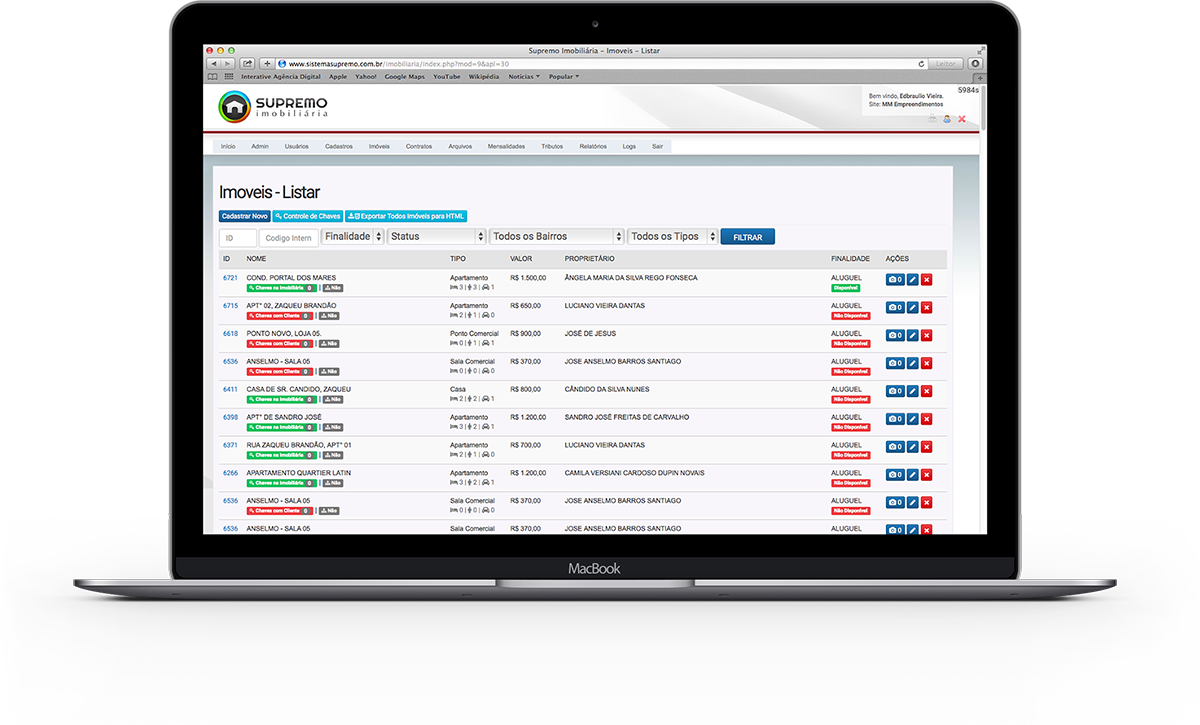Expand Notícias bookmarks folder

524,76
